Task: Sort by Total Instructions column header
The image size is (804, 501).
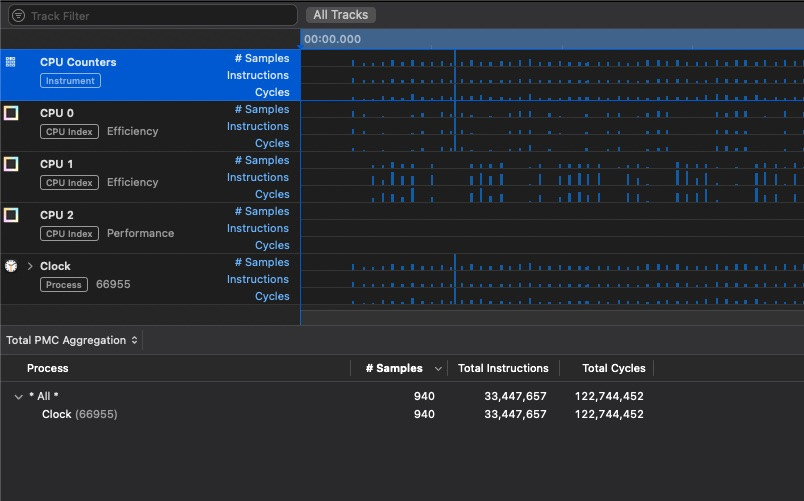Action: coord(503,368)
